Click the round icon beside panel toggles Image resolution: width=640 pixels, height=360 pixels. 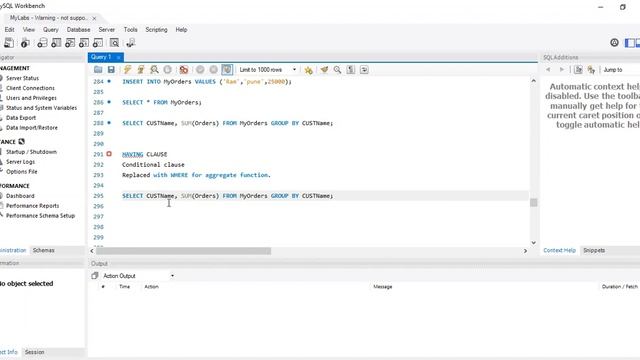pos(614,42)
